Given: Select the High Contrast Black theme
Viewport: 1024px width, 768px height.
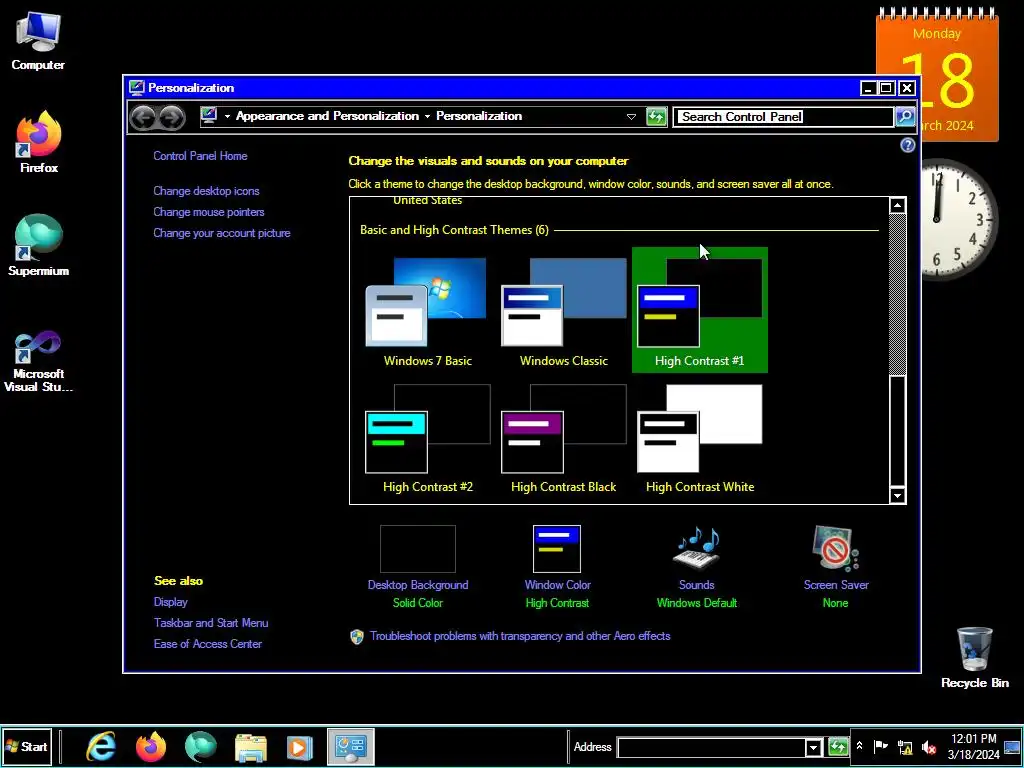Looking at the screenshot, I should pyautogui.click(x=564, y=438).
